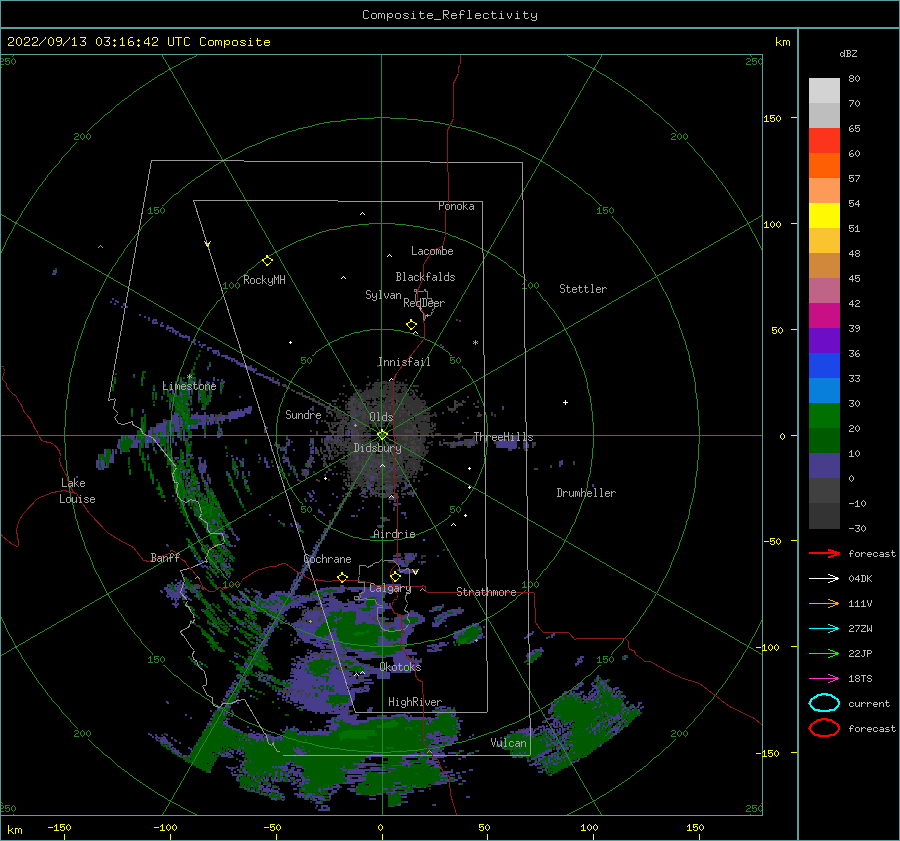Click the Airdrie label
900x841 pixels.
pyautogui.click(x=394, y=534)
